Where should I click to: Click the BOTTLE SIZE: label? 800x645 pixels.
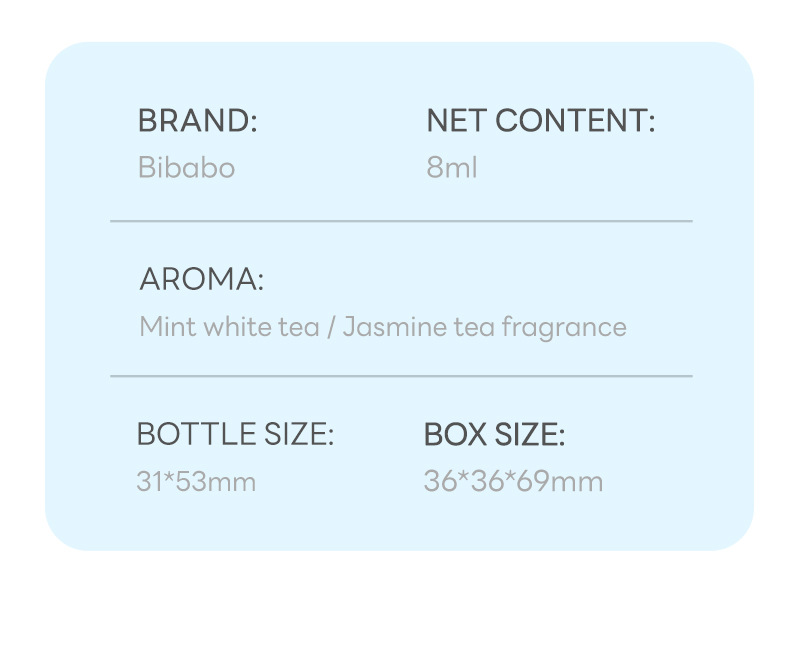coord(235,435)
